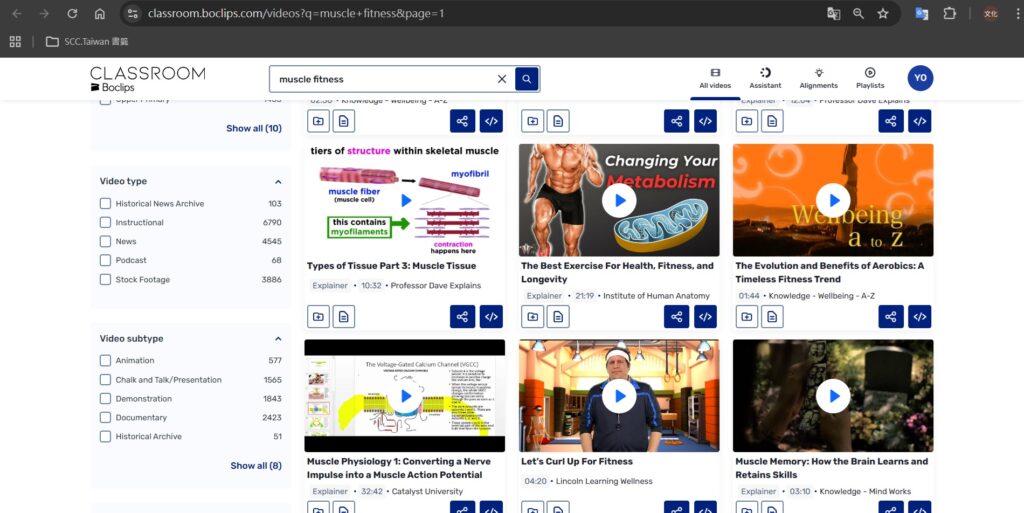Get embed code for The Best Exercise video
This screenshot has width=1024, height=513.
tap(706, 317)
